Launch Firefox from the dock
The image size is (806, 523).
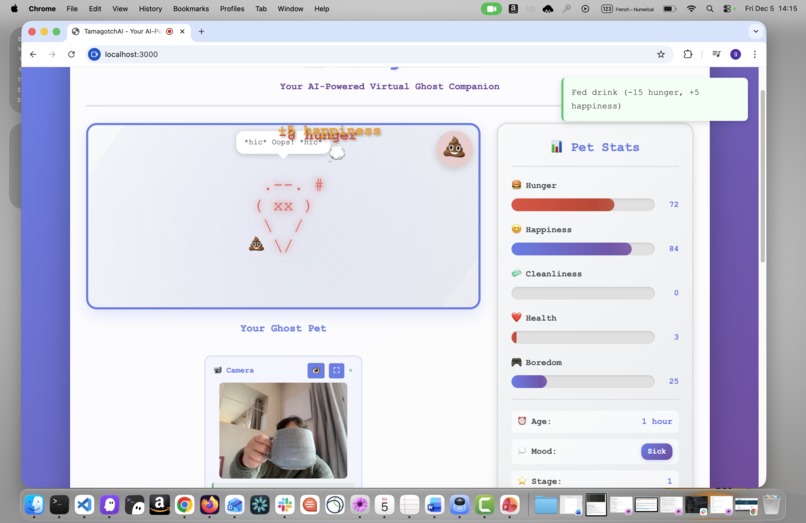pos(210,504)
